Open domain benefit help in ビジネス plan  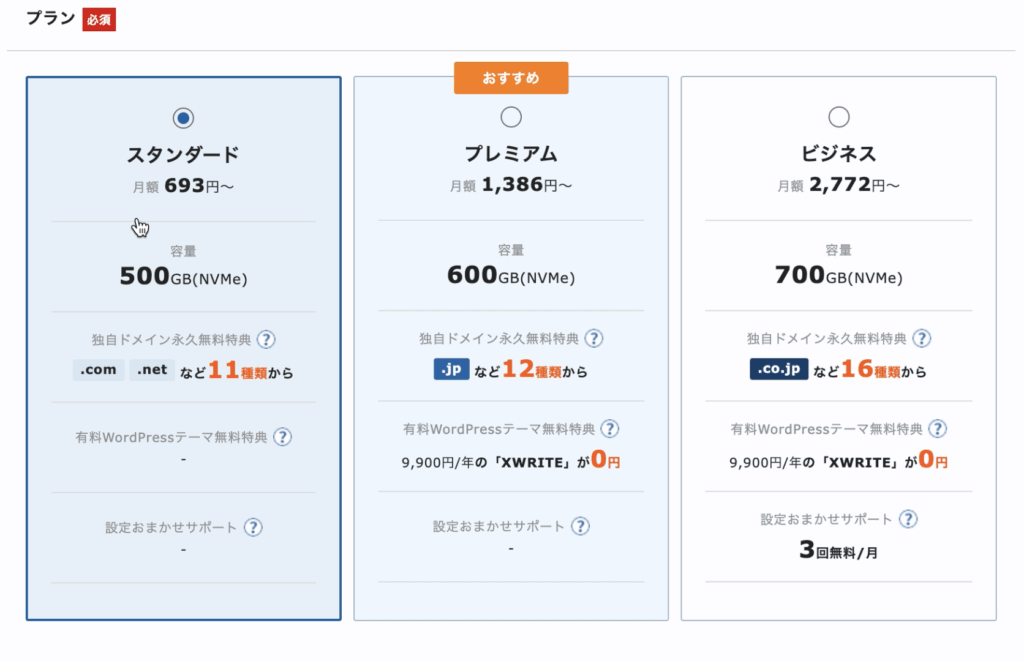click(x=922, y=339)
